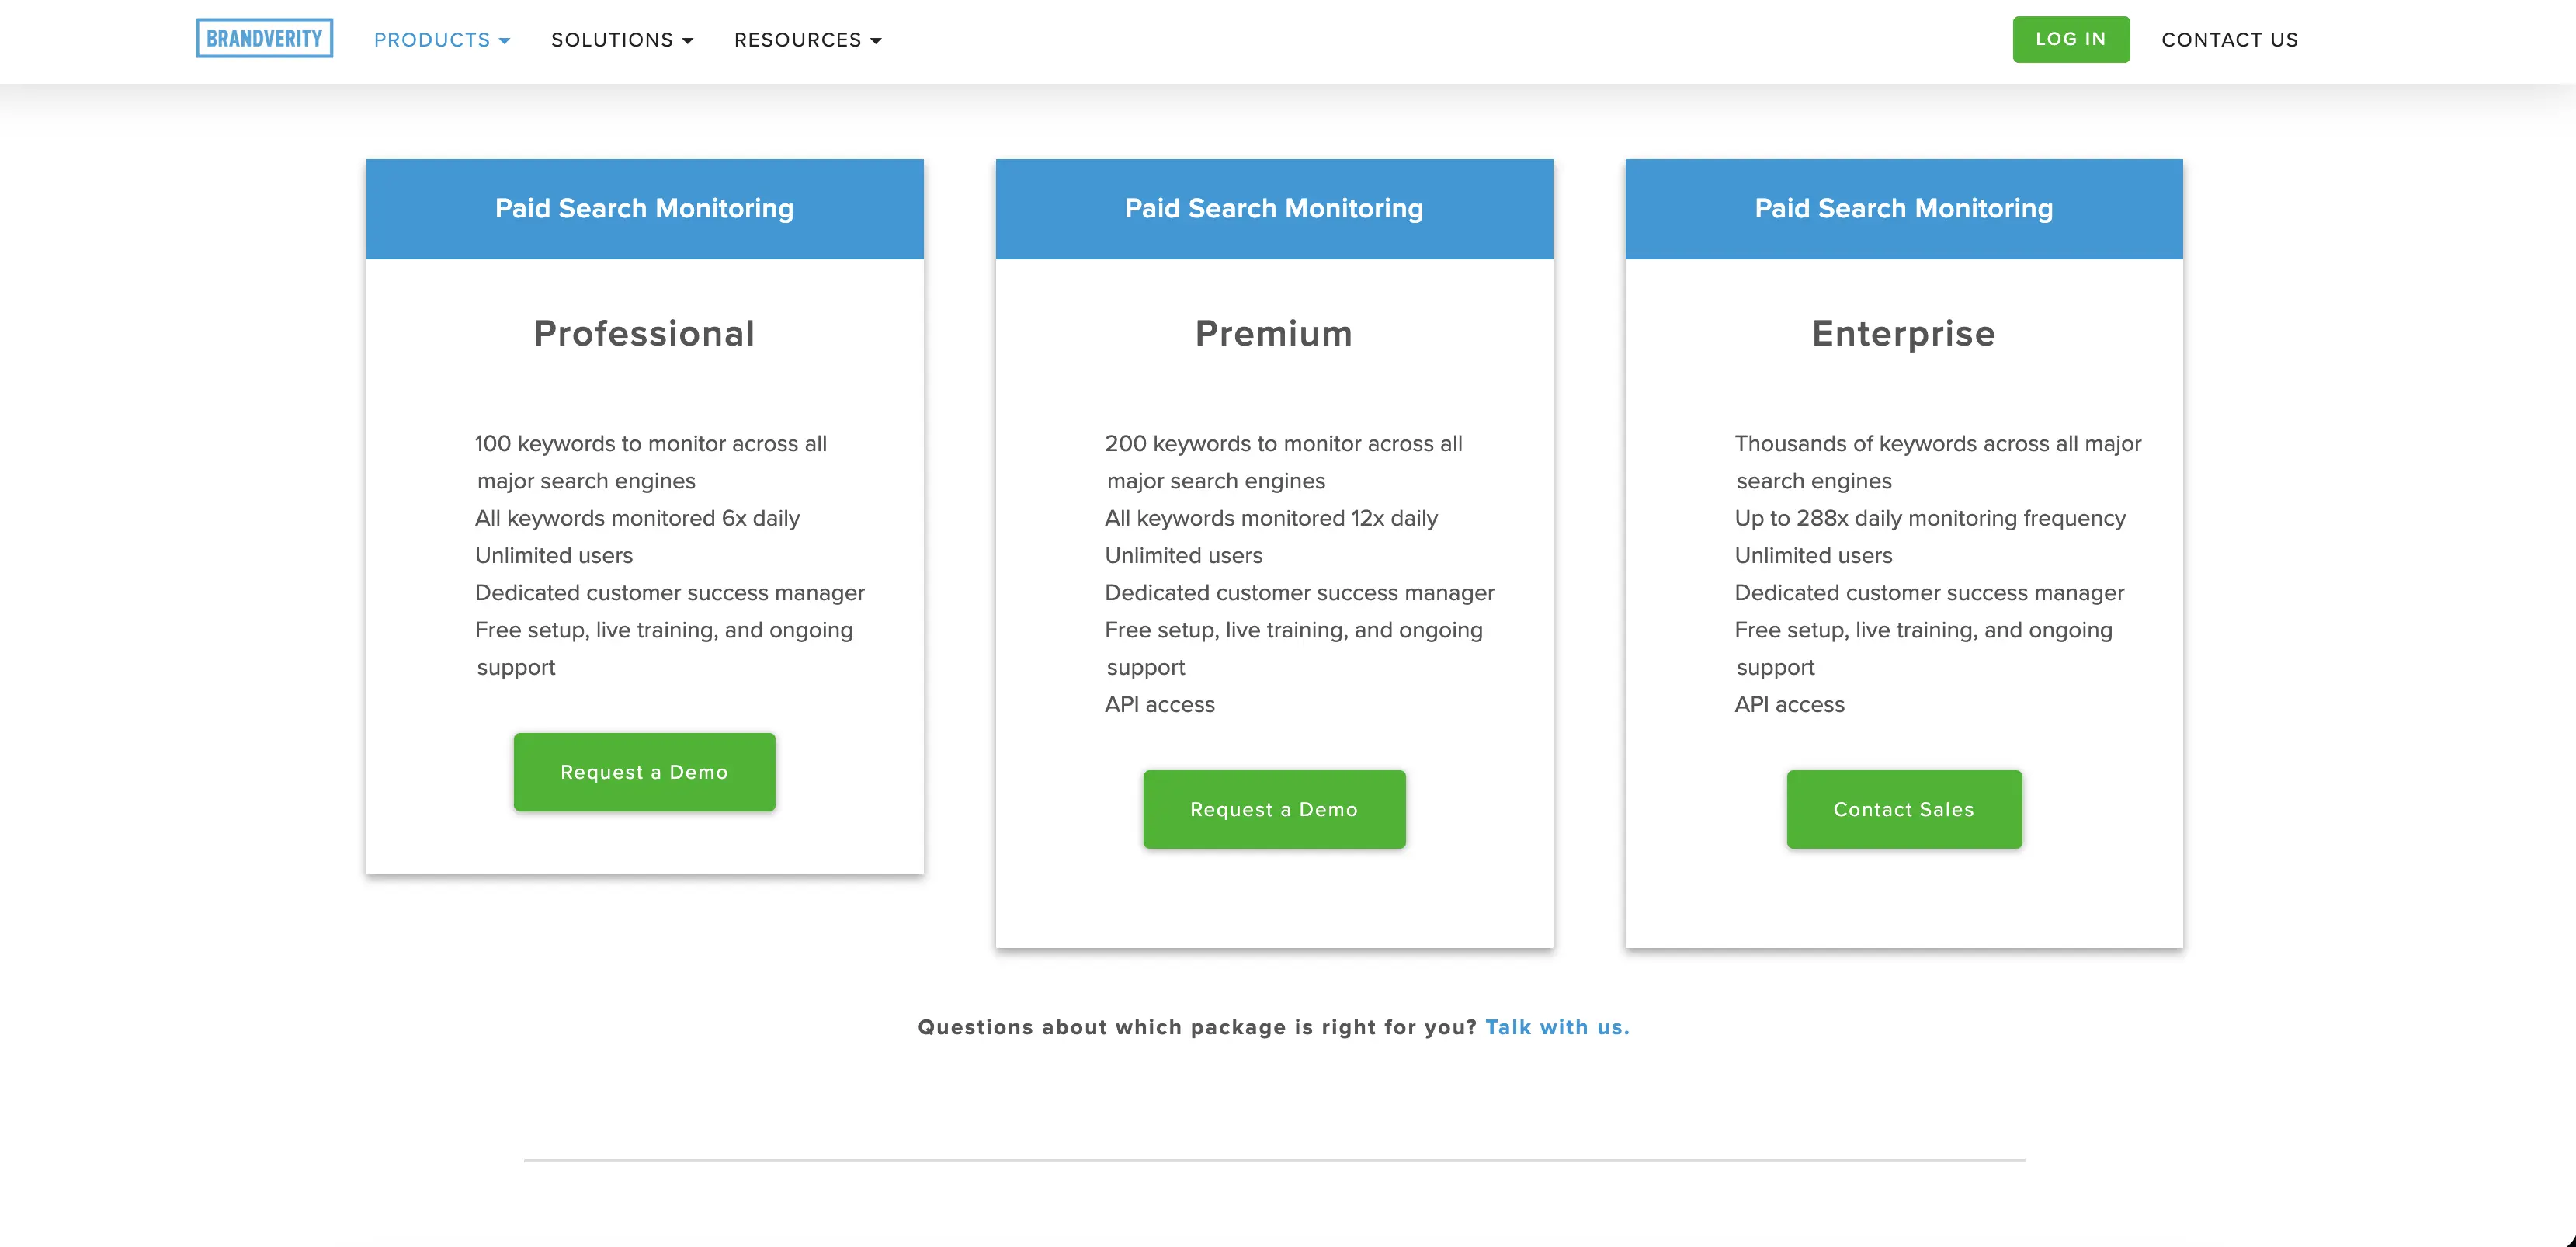2576x1247 pixels.
Task: Click Contact Sales for Enterprise plan
Action: [1904, 809]
